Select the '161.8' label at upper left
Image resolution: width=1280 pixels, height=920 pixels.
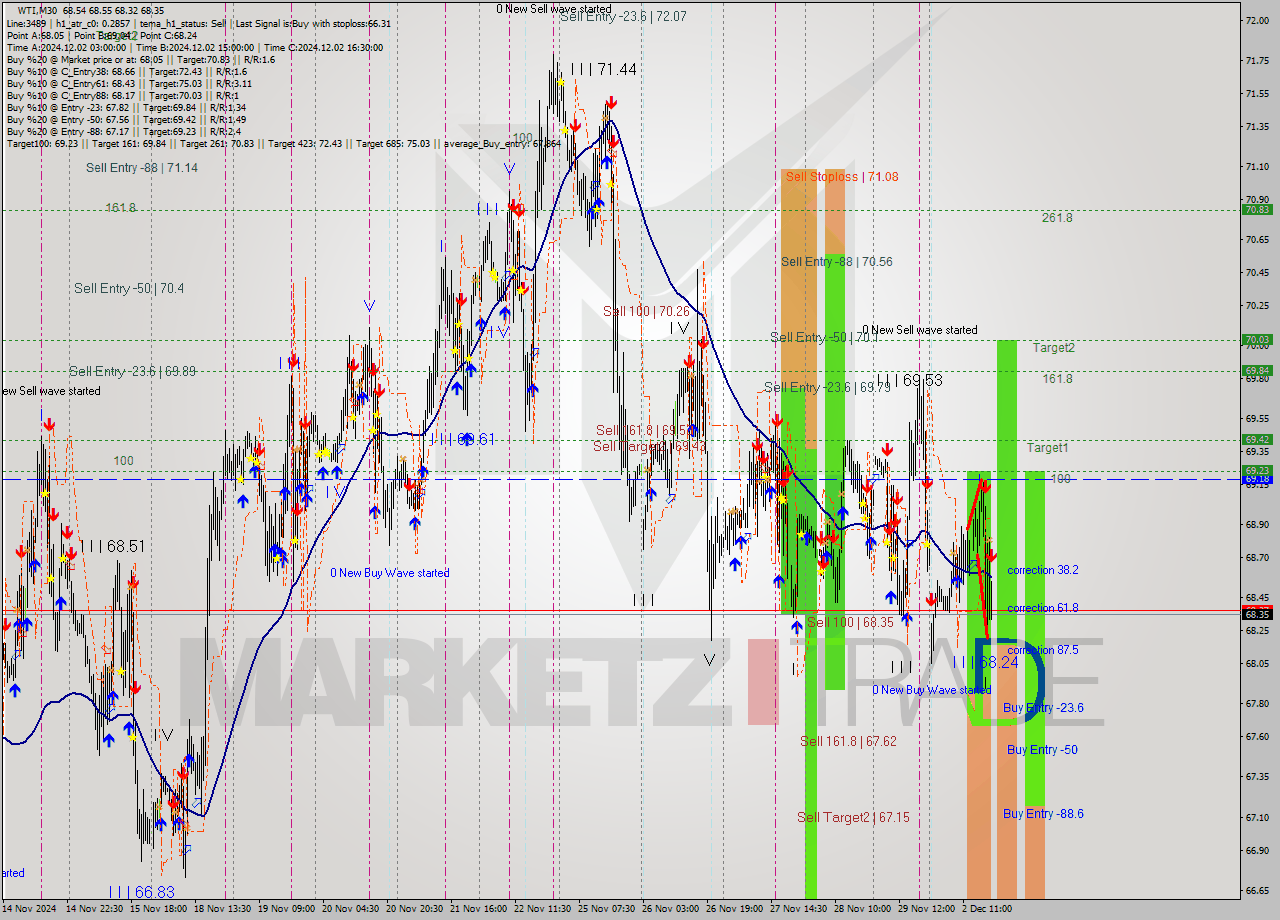coord(120,208)
